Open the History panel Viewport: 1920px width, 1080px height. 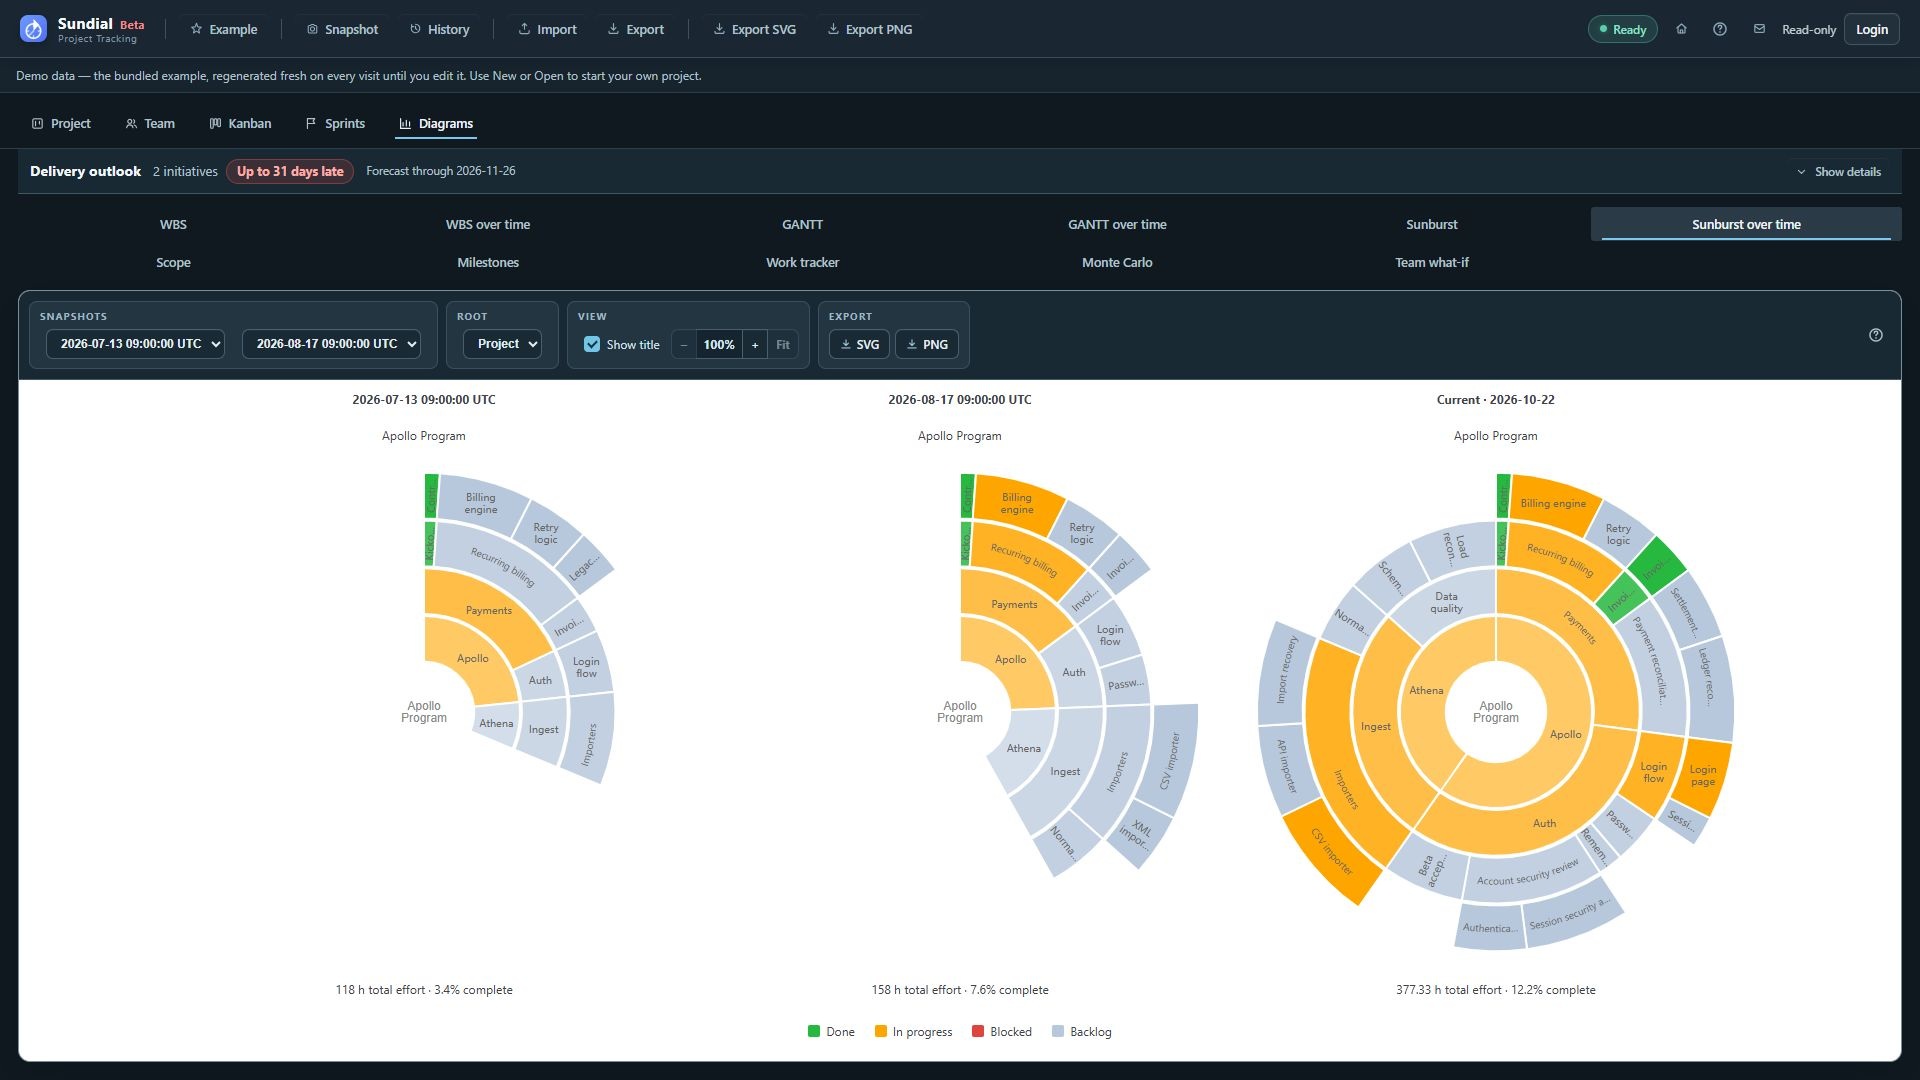(x=439, y=29)
